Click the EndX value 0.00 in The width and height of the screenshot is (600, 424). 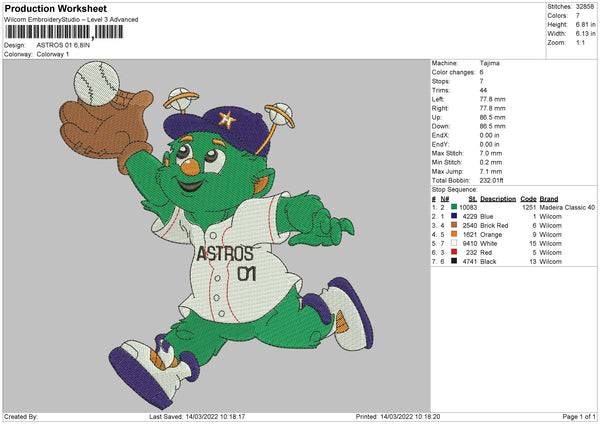click(x=489, y=135)
